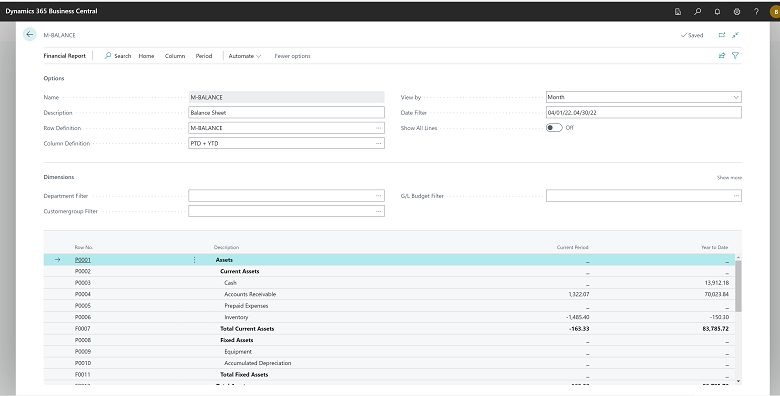Open the Period menu
Viewport: 780px width, 396px height.
click(203, 56)
